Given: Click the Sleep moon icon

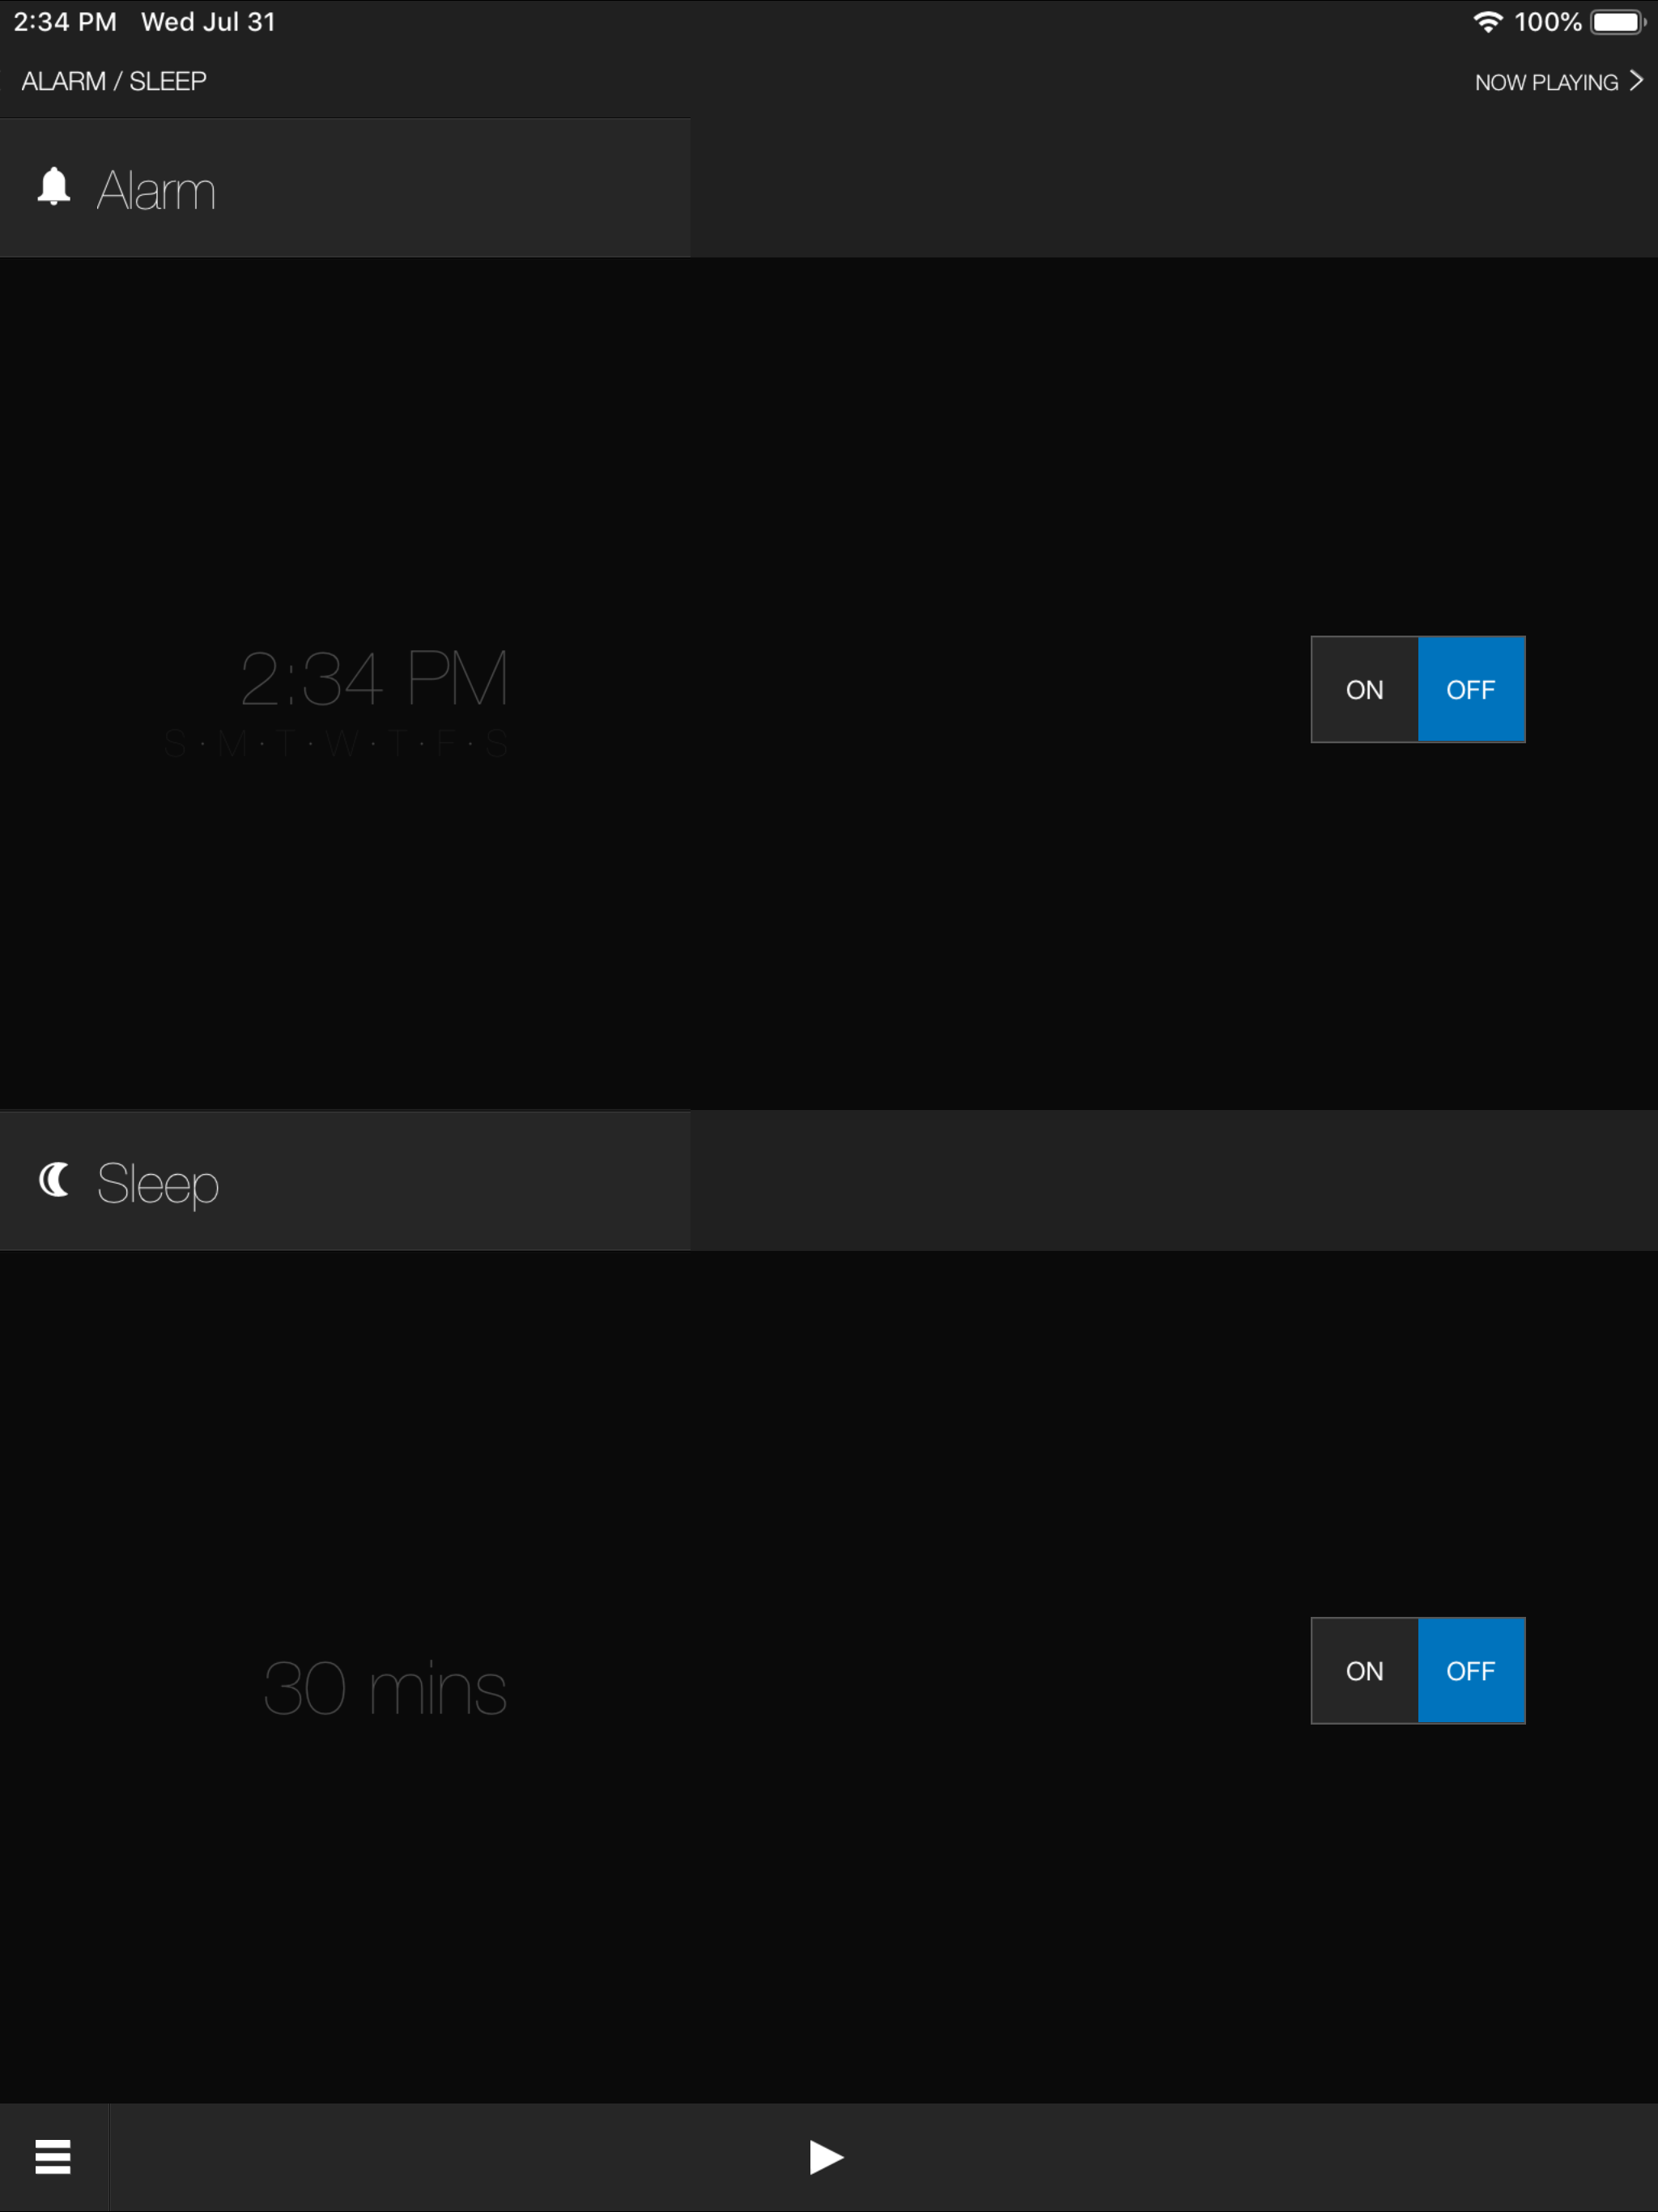Looking at the screenshot, I should click(x=54, y=1180).
